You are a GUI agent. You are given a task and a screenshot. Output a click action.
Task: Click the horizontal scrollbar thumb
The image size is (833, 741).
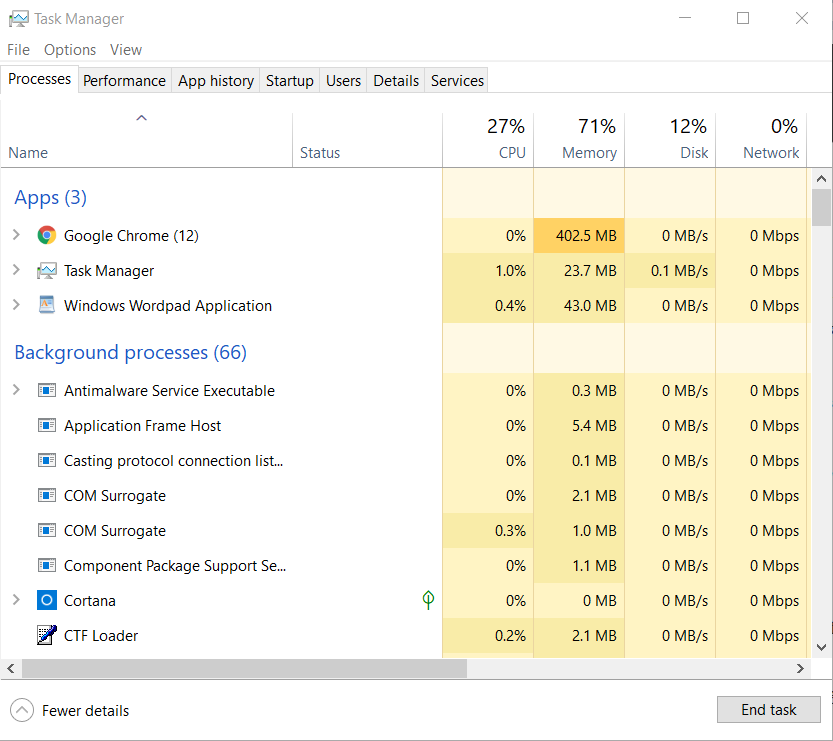tap(244, 668)
